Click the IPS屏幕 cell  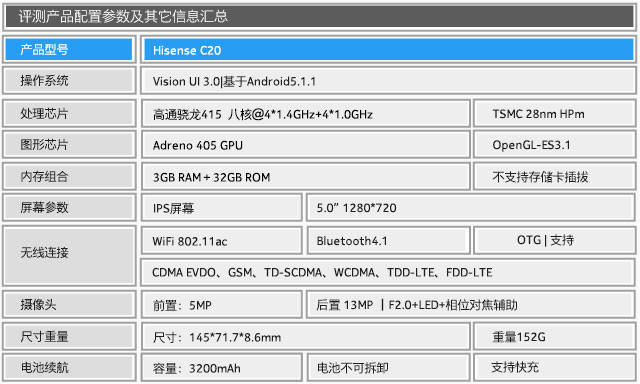[222, 208]
